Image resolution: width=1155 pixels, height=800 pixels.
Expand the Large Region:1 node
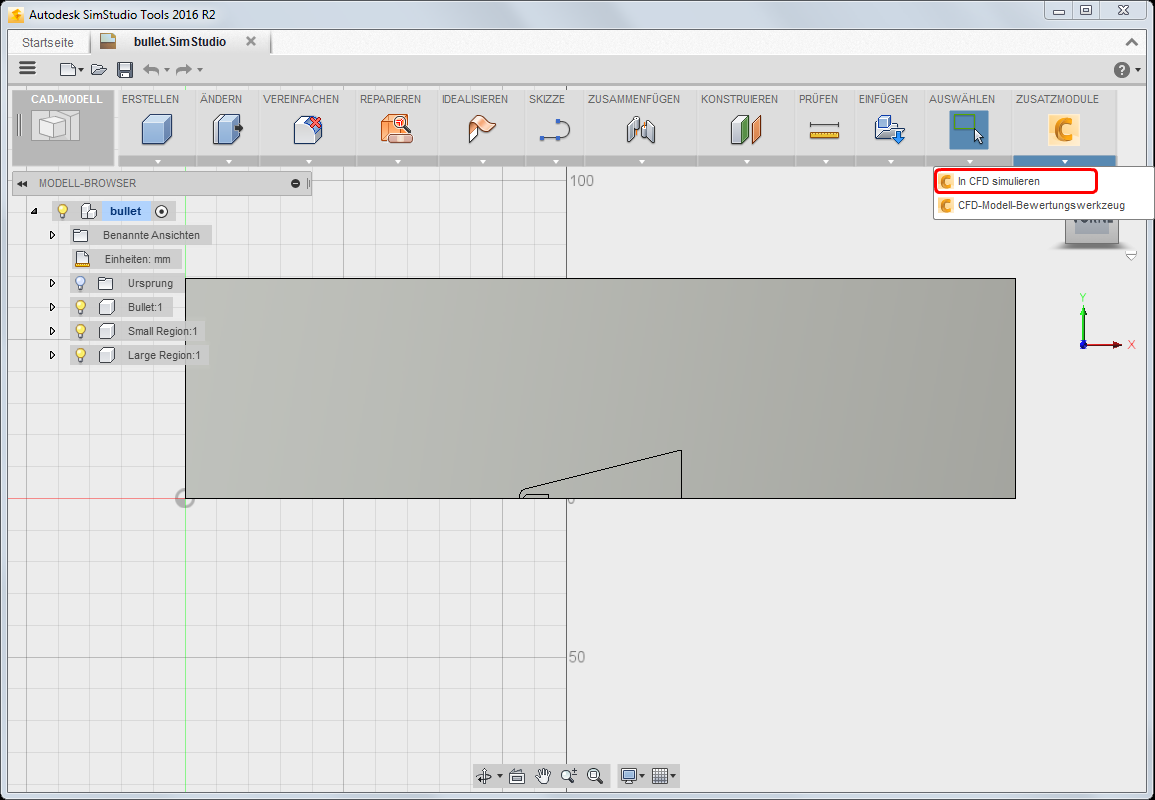(x=52, y=355)
